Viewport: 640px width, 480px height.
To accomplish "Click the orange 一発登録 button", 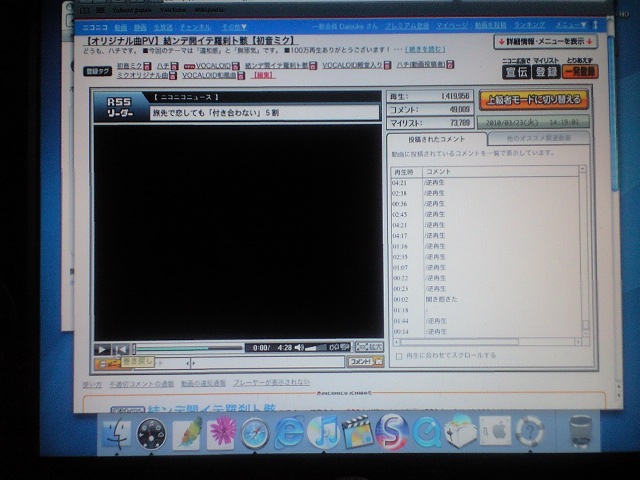I will click(x=580, y=72).
